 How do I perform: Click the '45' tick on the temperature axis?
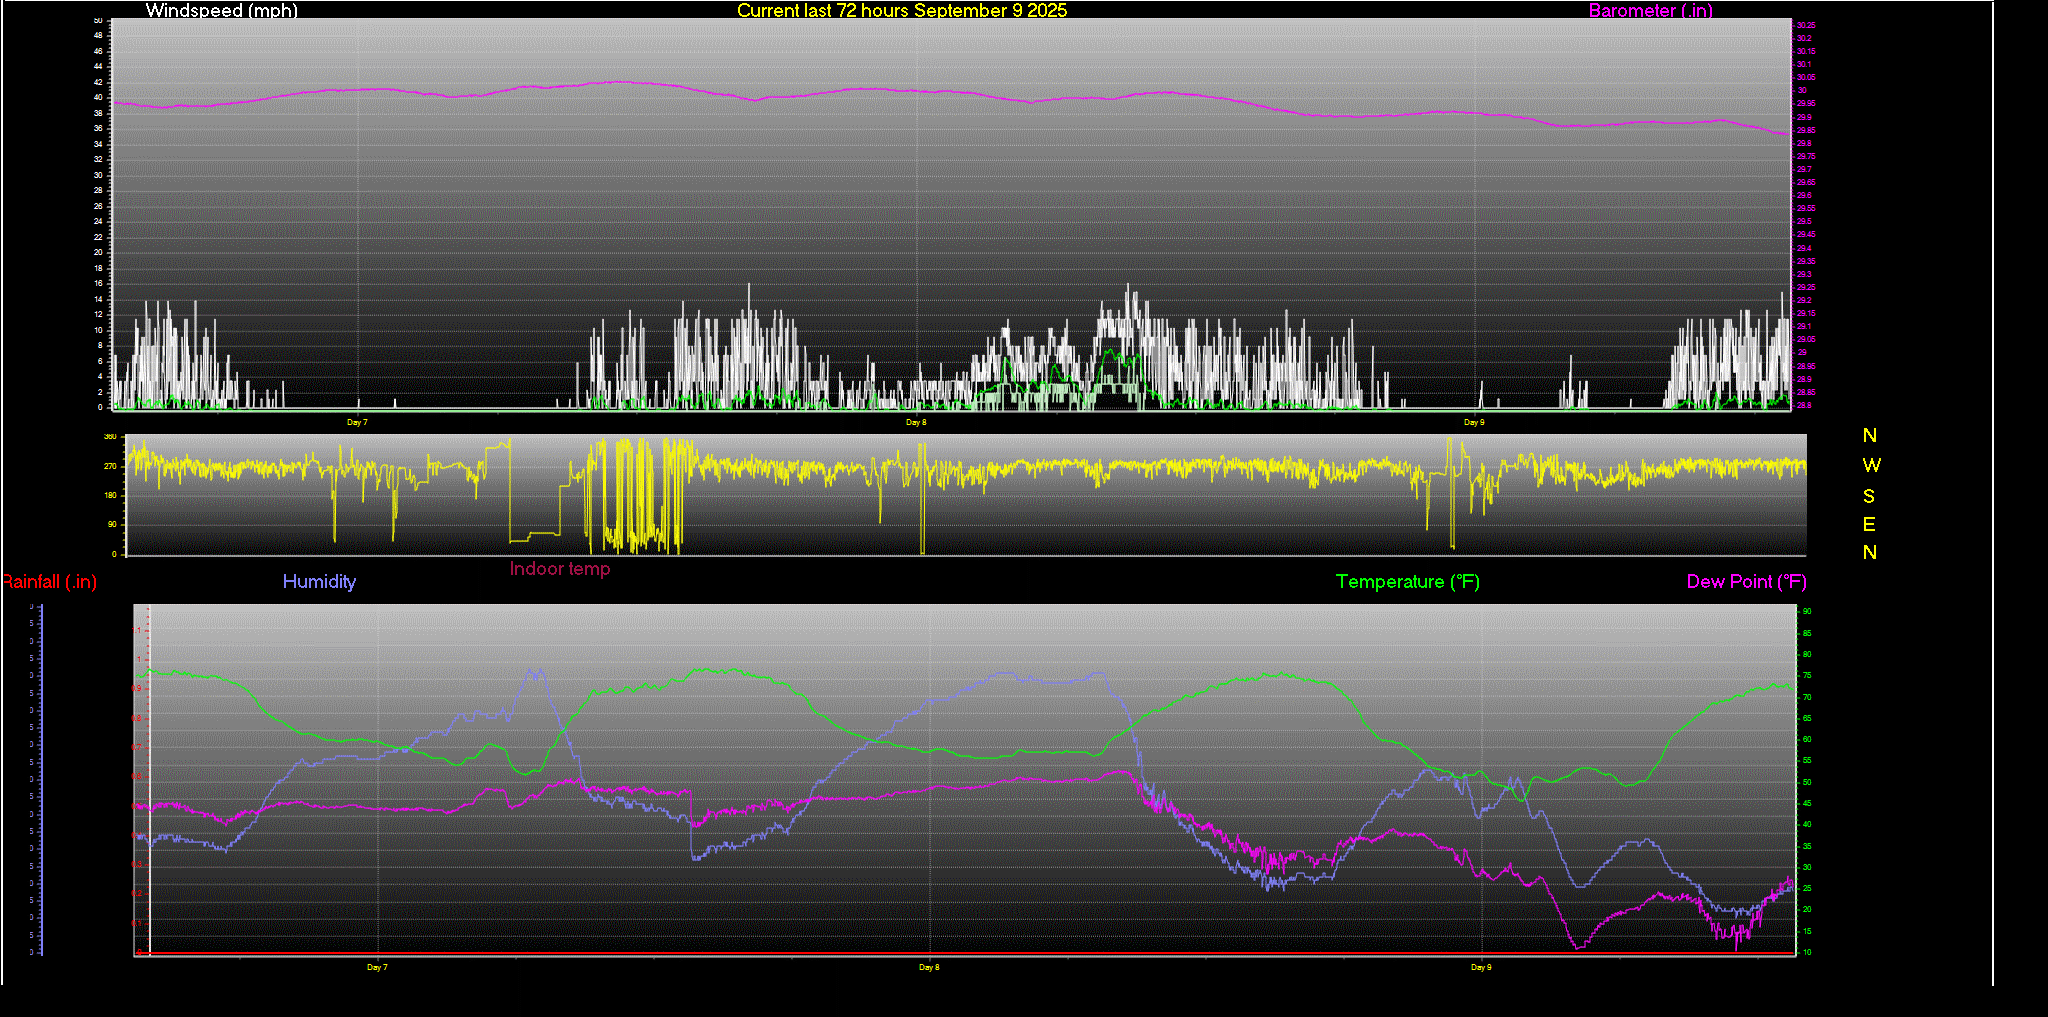point(1807,803)
